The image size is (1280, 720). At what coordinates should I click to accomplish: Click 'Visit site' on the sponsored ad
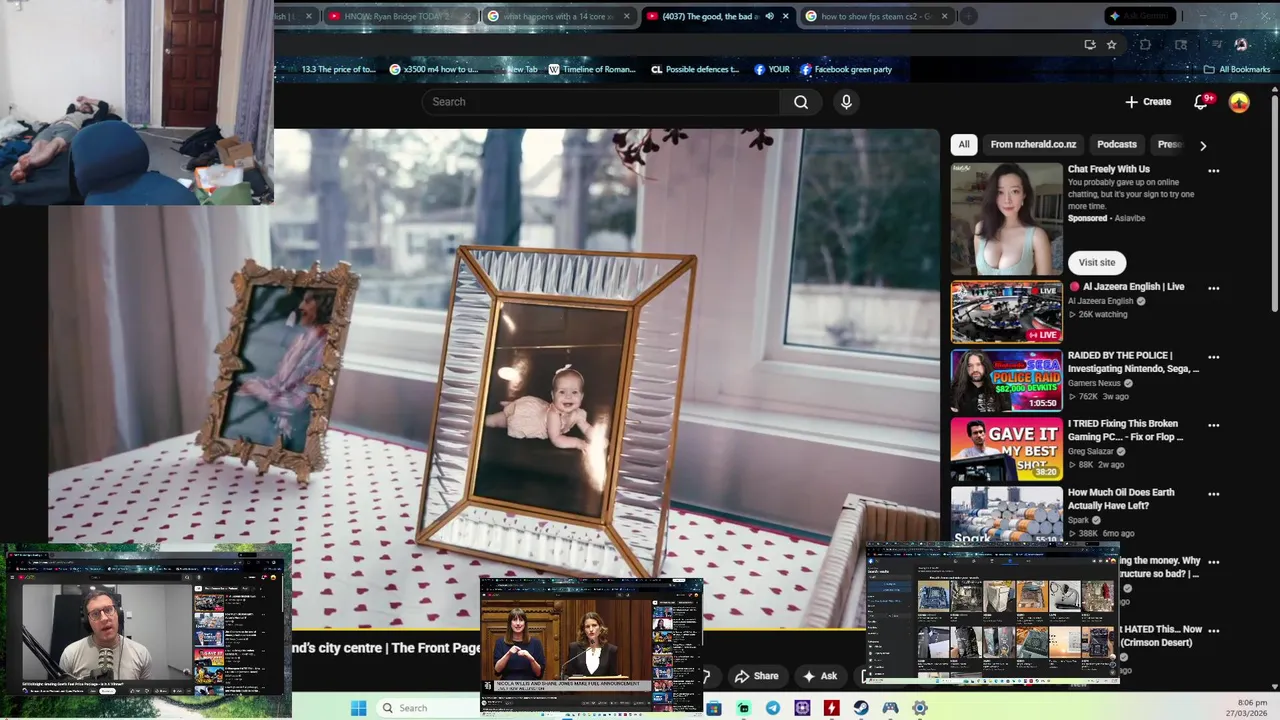click(x=1096, y=262)
